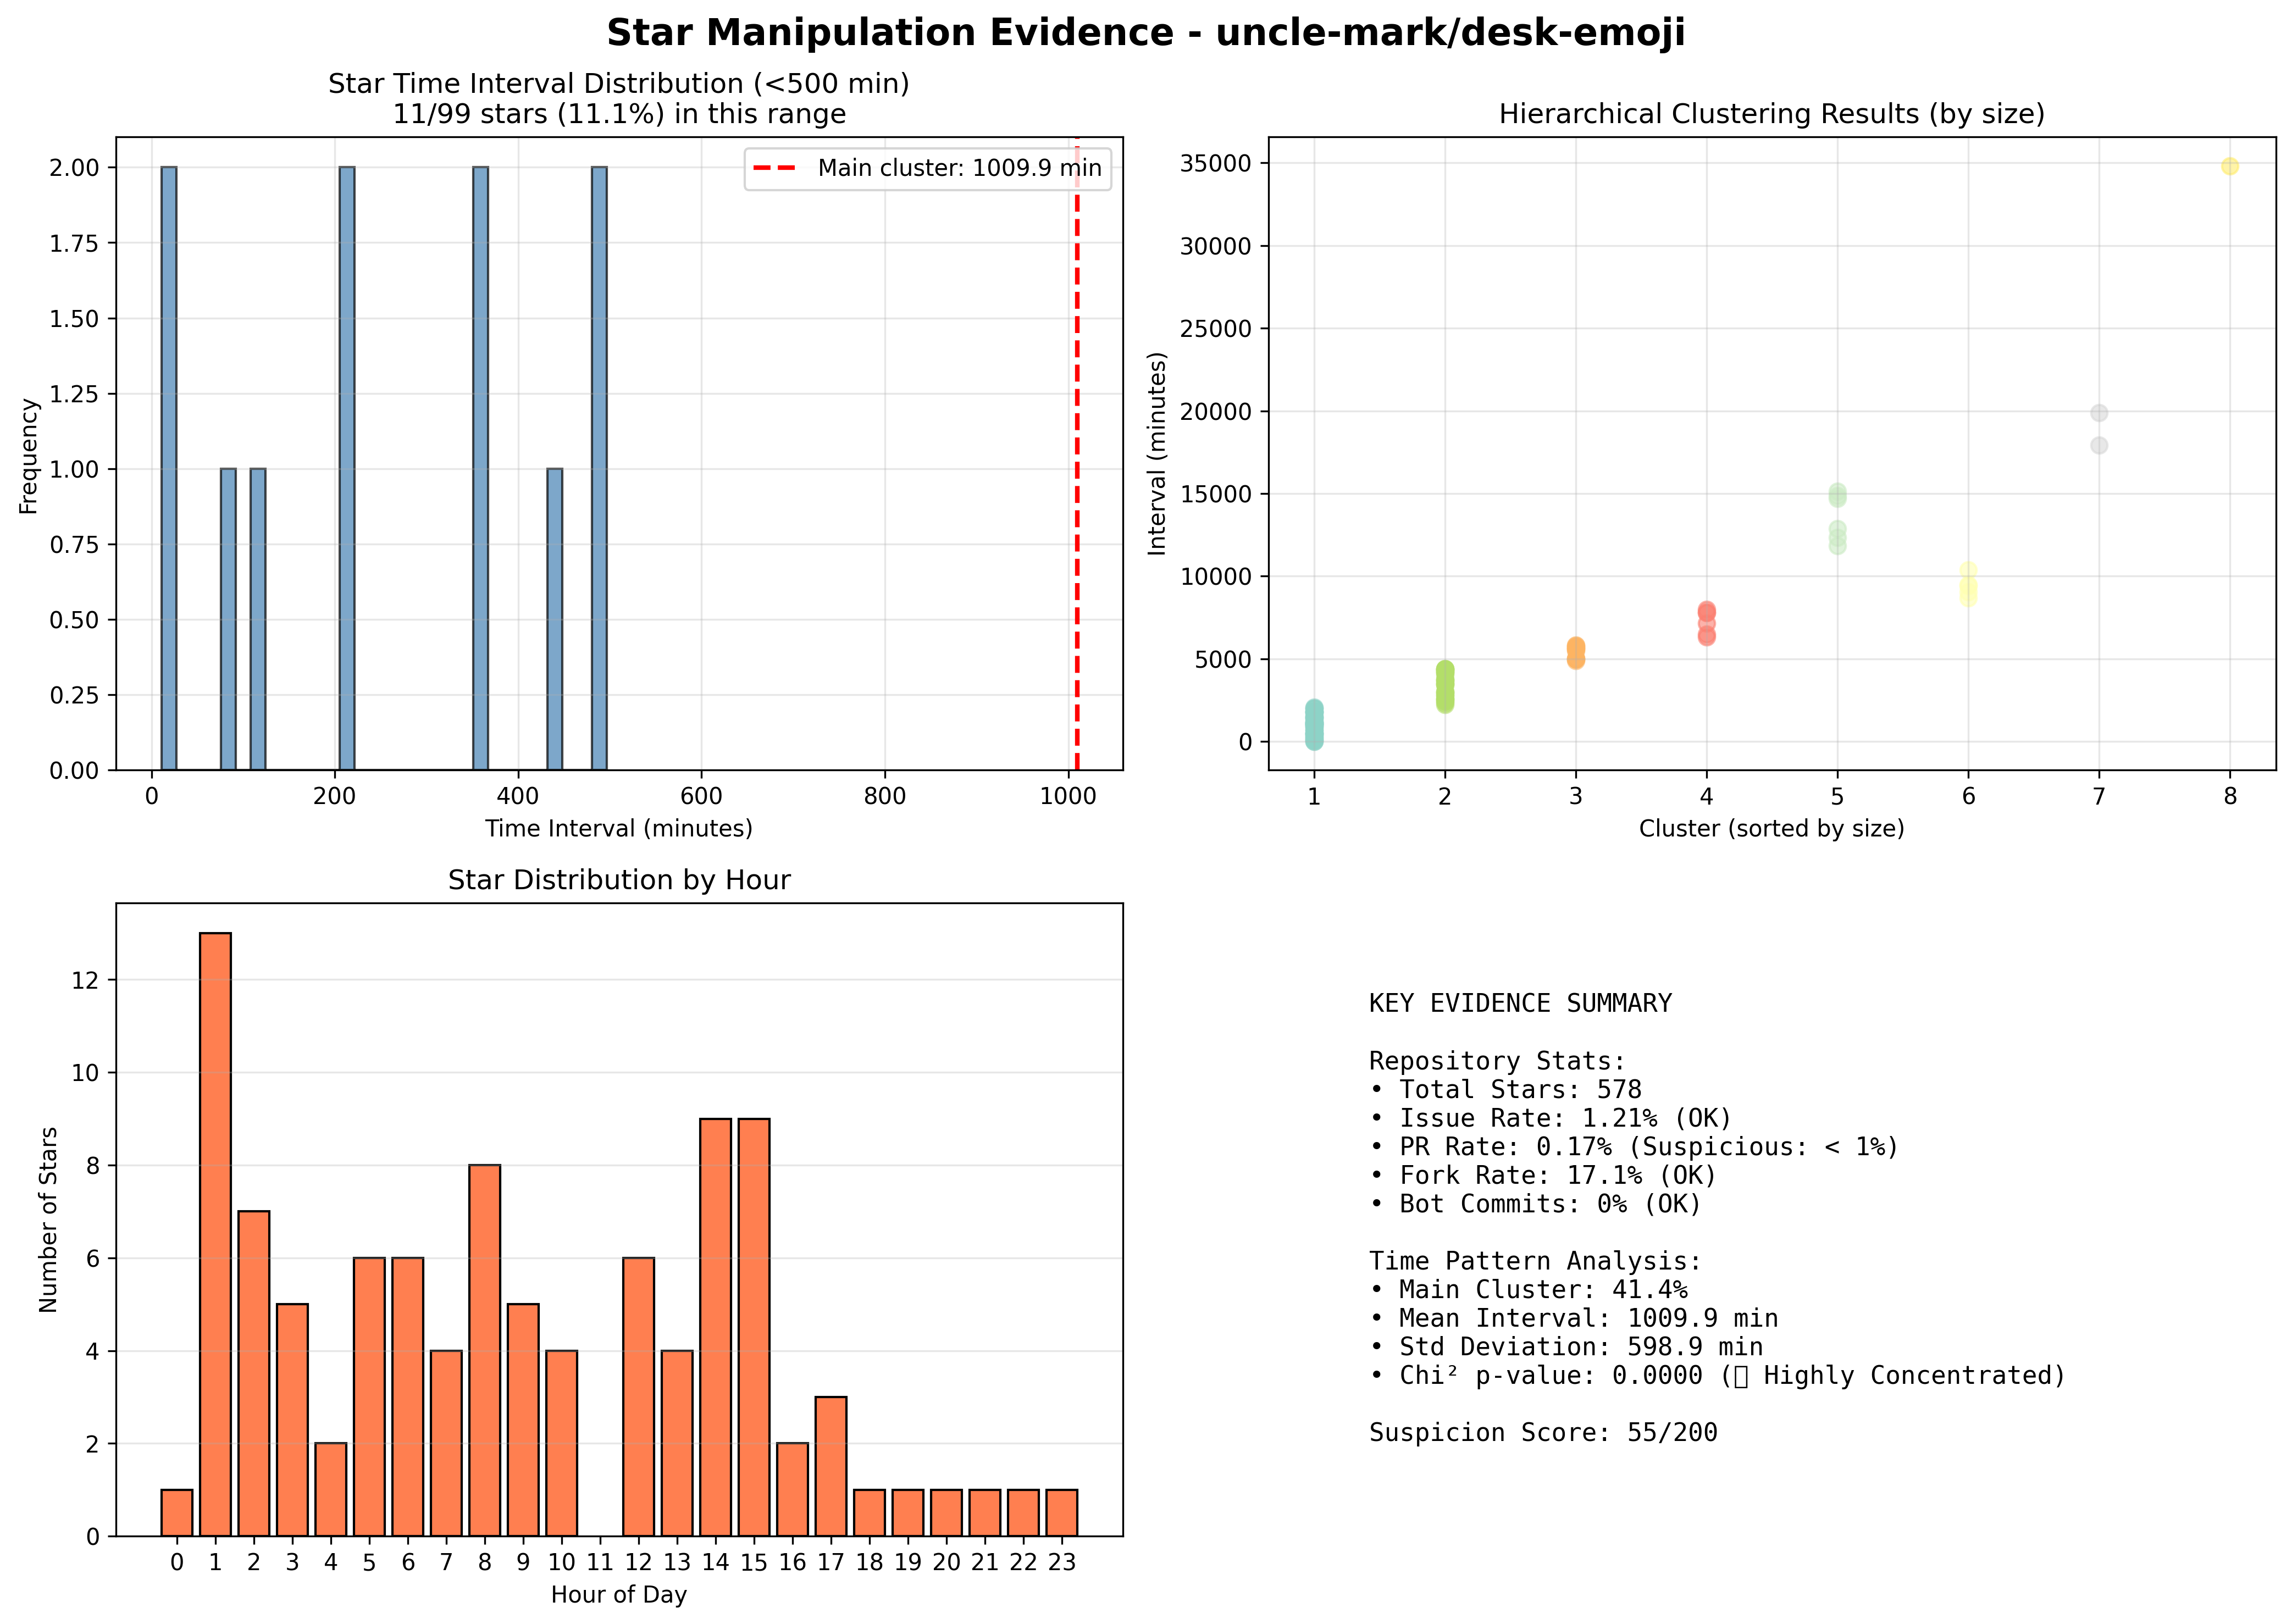Click the hour 0 bar
2292x1624 pixels.
177,1513
